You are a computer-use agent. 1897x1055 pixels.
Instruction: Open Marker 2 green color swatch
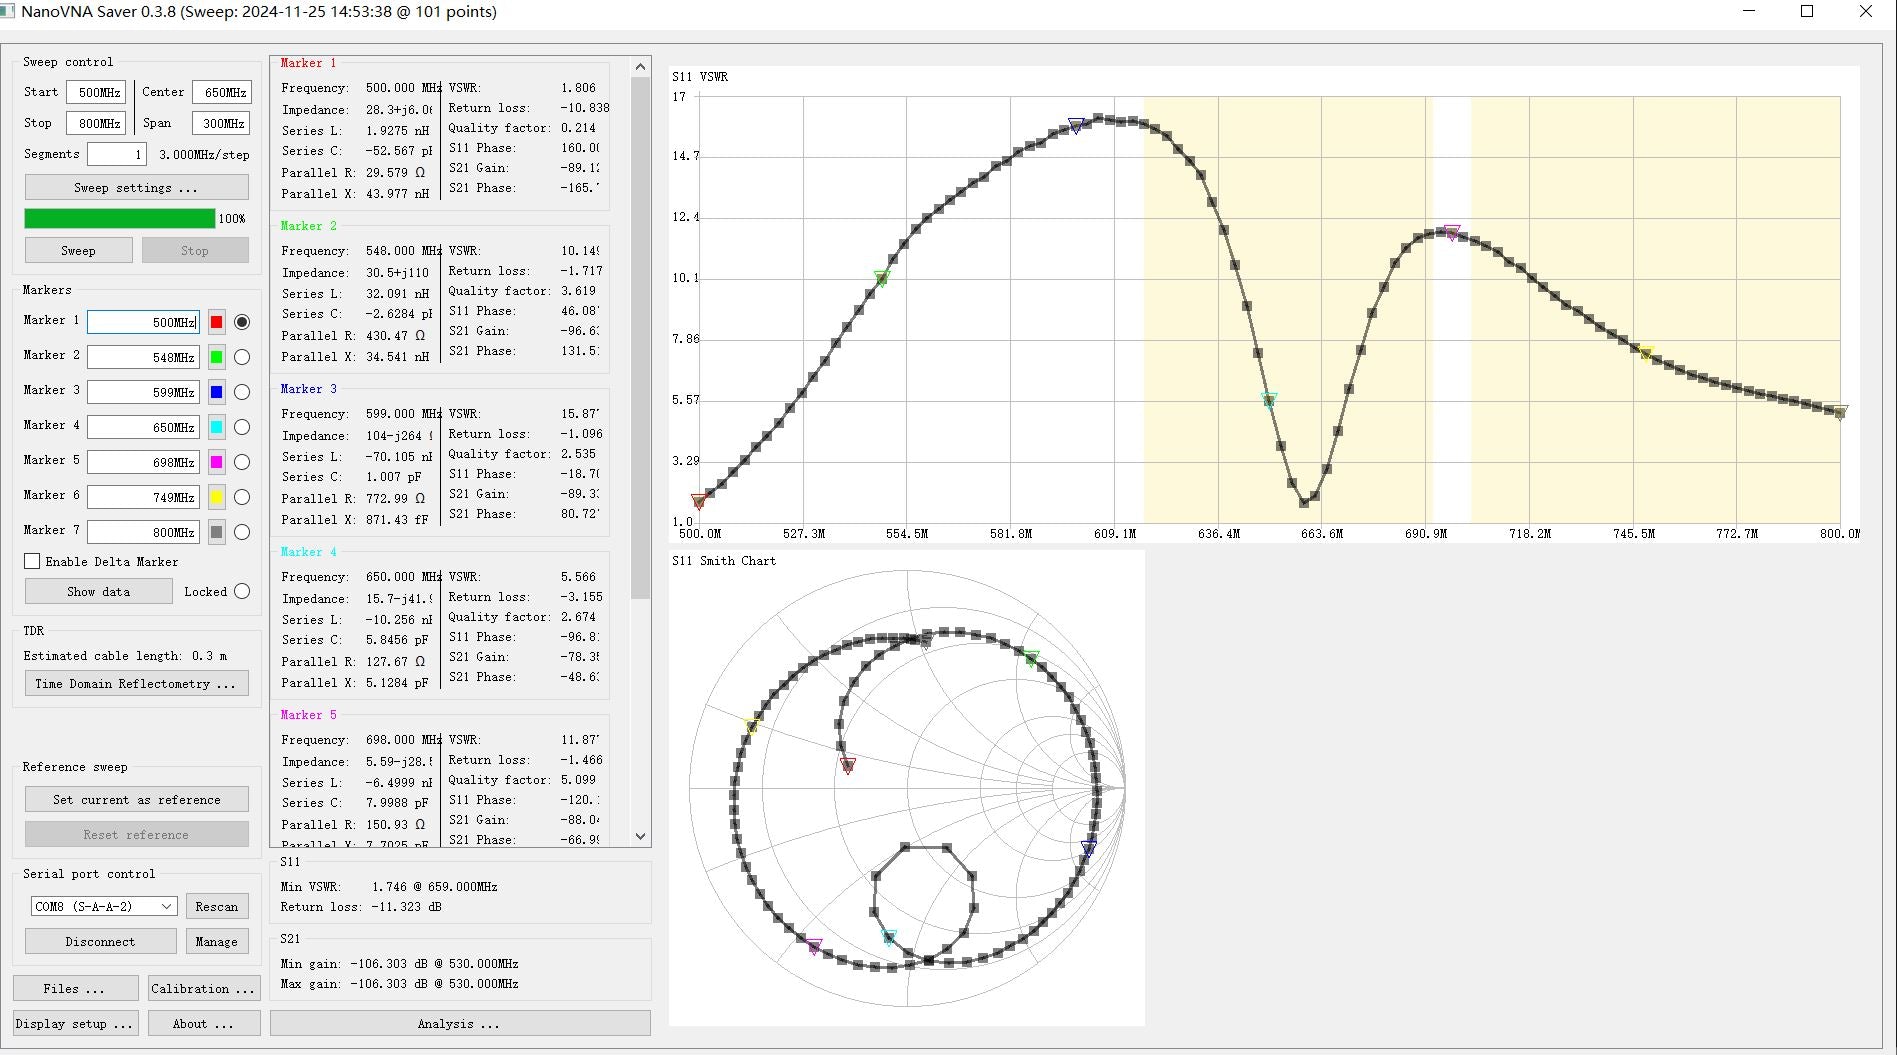pyautogui.click(x=216, y=357)
